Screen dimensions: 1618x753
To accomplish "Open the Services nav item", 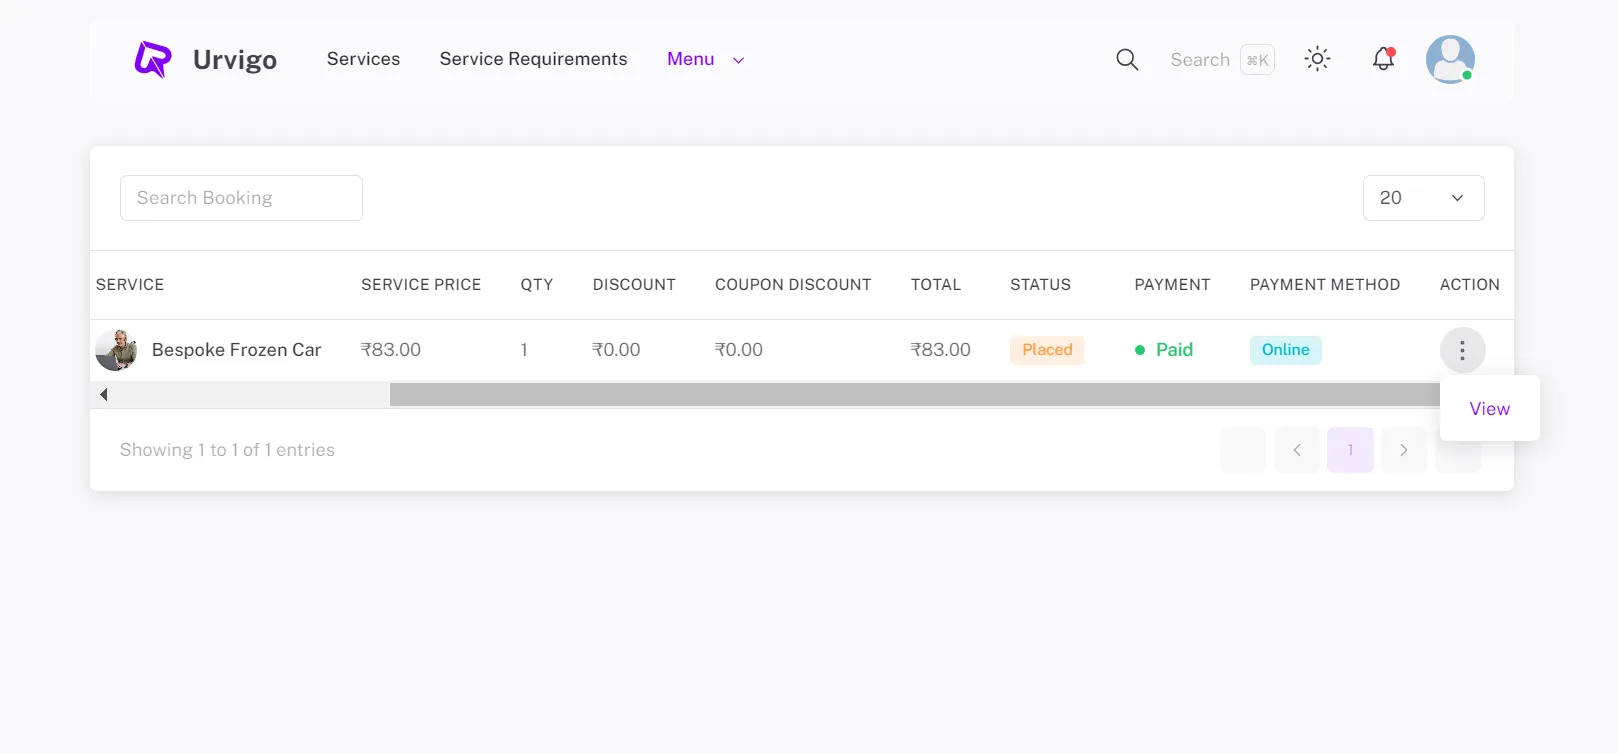I will [363, 60].
